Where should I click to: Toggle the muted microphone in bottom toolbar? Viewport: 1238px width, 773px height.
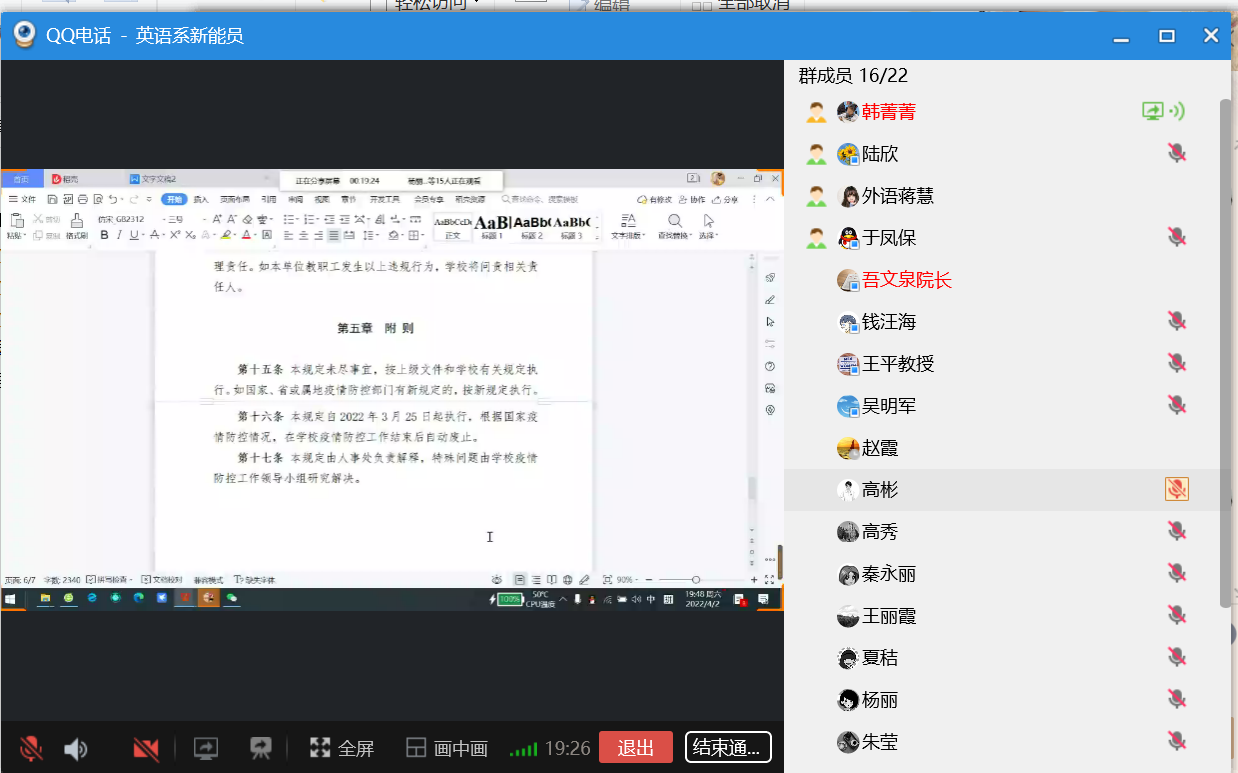click(x=31, y=748)
